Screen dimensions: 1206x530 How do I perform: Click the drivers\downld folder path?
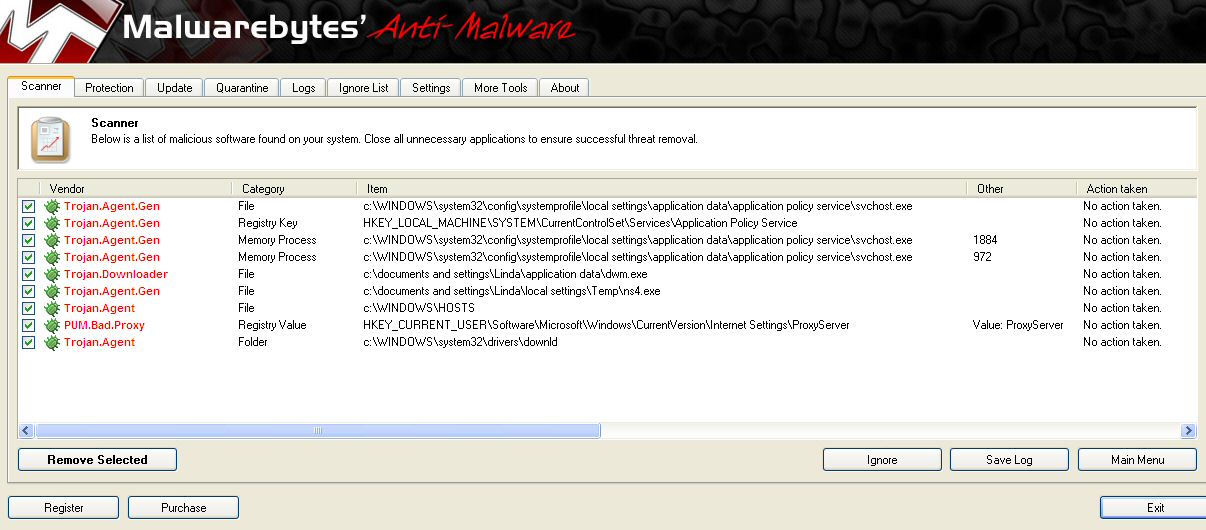coord(460,342)
